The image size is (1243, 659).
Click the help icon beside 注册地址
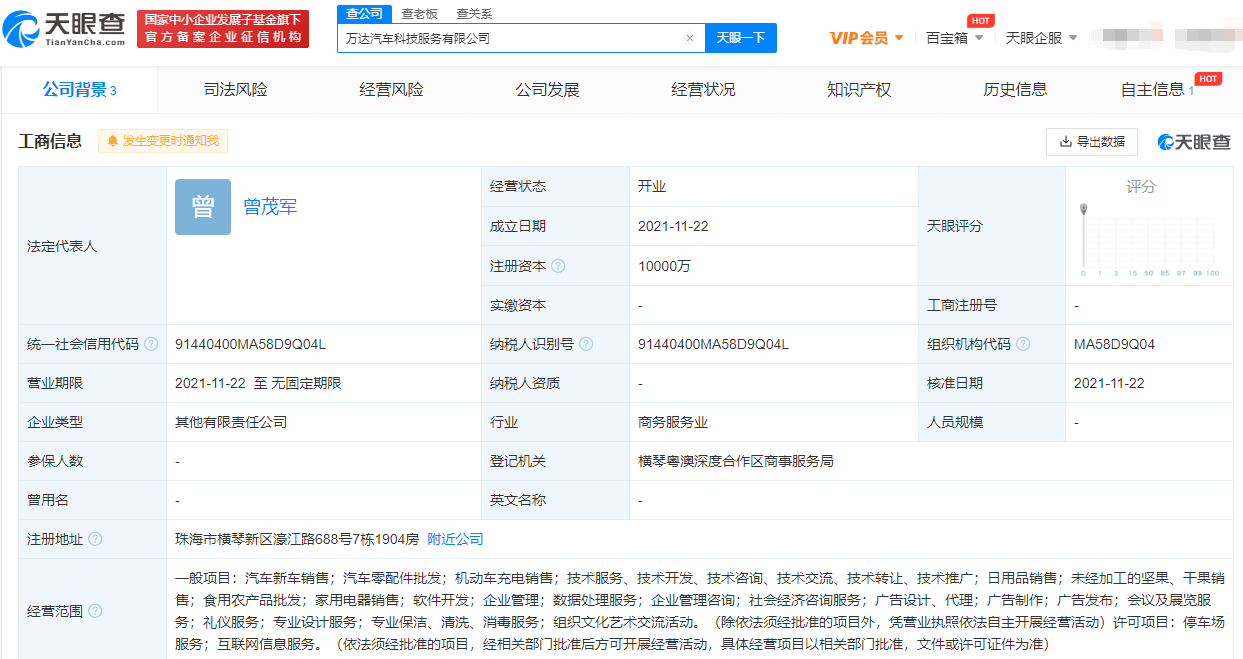95,539
